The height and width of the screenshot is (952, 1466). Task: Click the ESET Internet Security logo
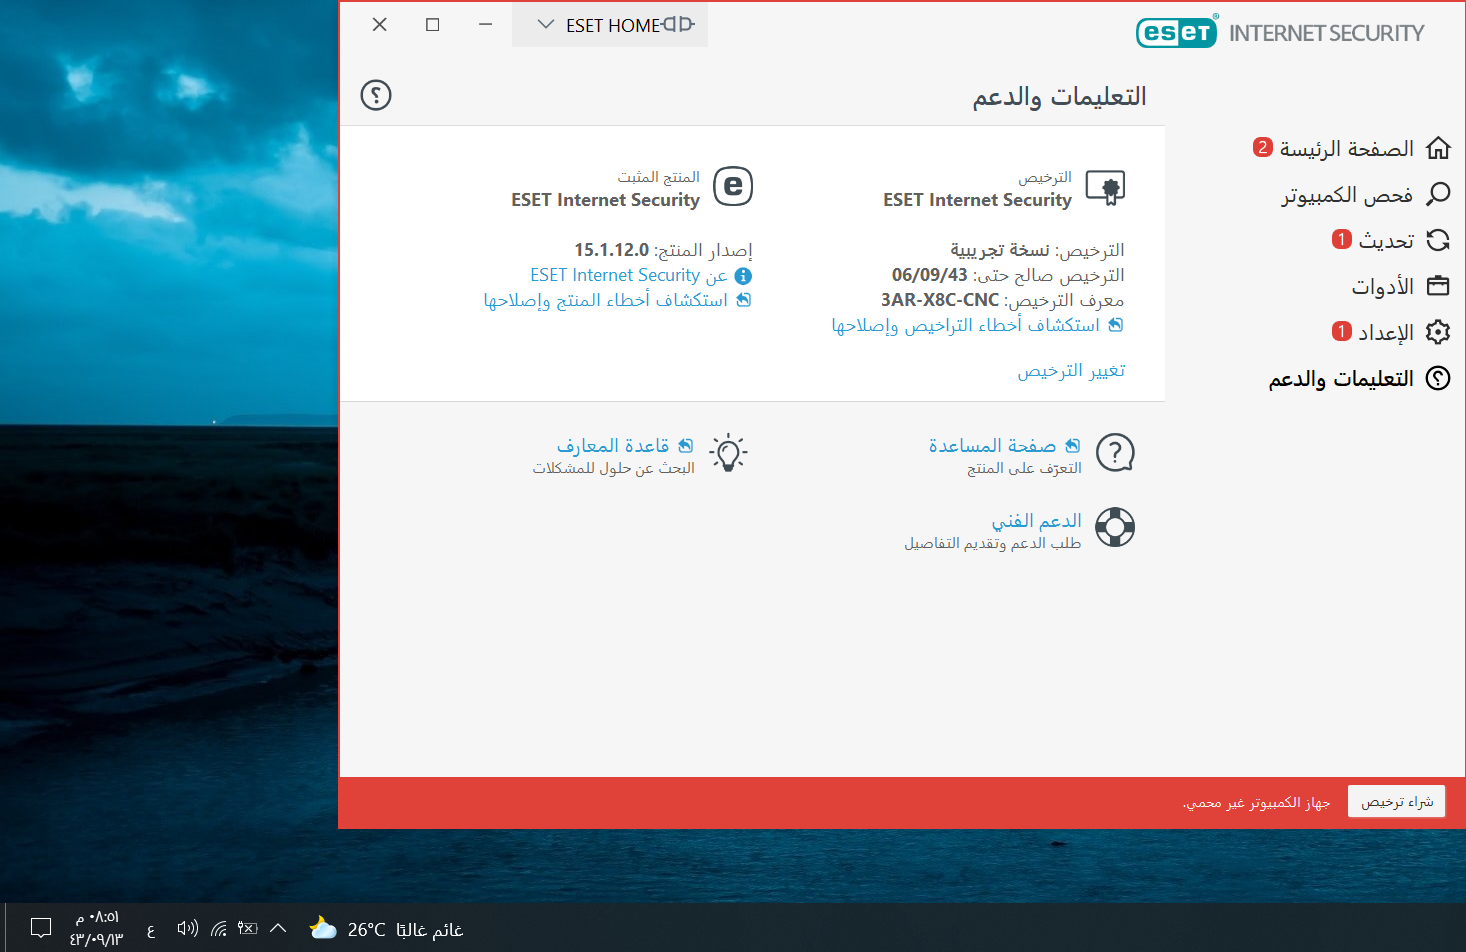[1280, 32]
